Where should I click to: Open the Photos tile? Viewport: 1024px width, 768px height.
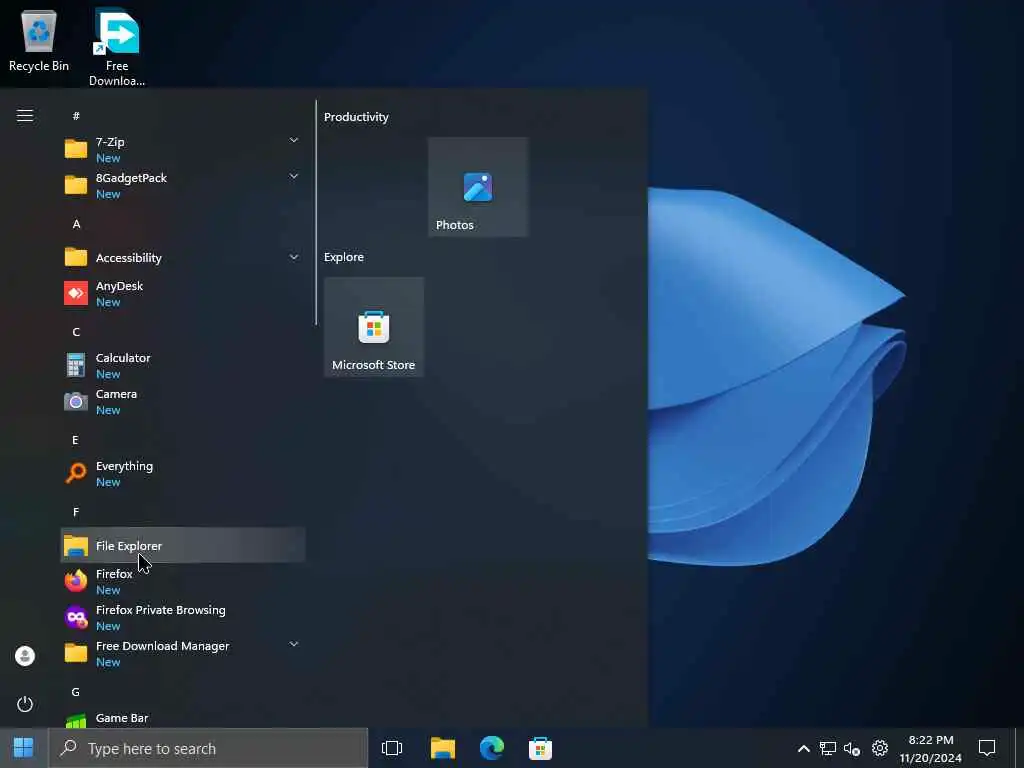[x=477, y=187]
